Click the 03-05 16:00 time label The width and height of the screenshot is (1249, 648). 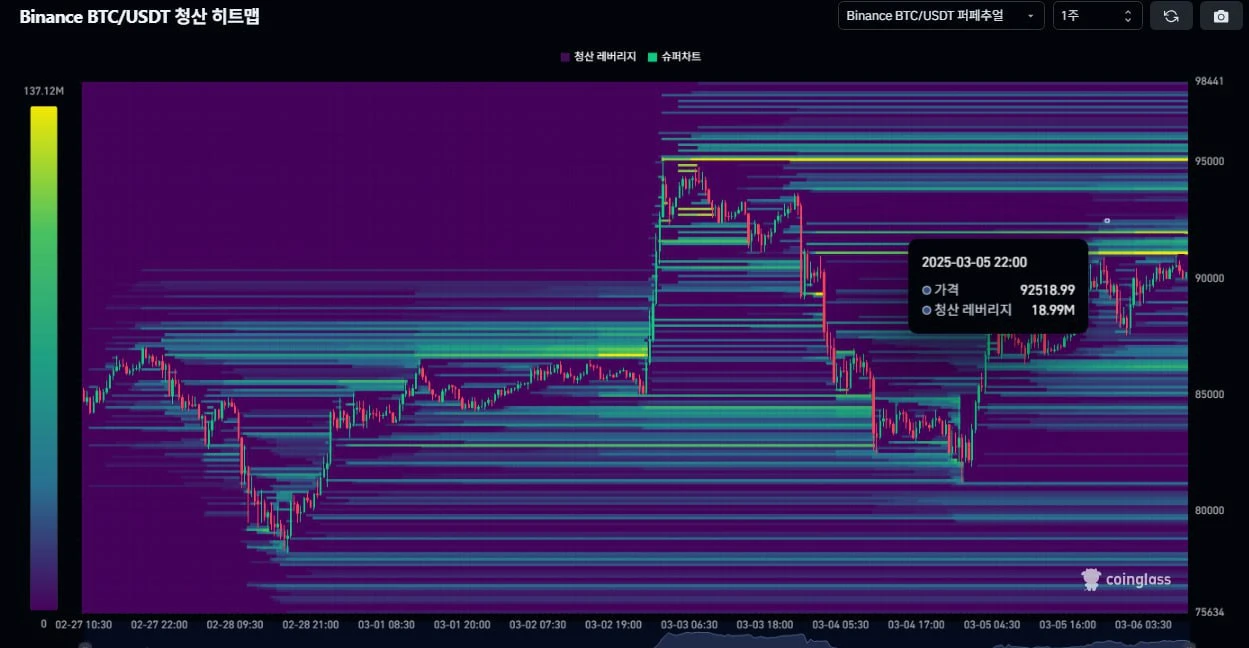pos(1067,624)
